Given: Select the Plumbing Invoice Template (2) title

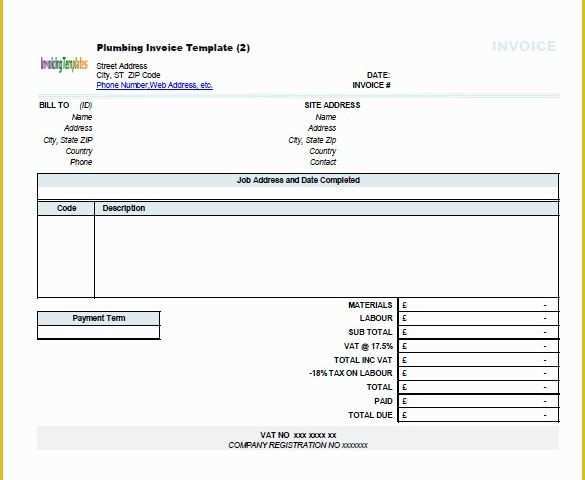Looking at the screenshot, I should (173, 48).
